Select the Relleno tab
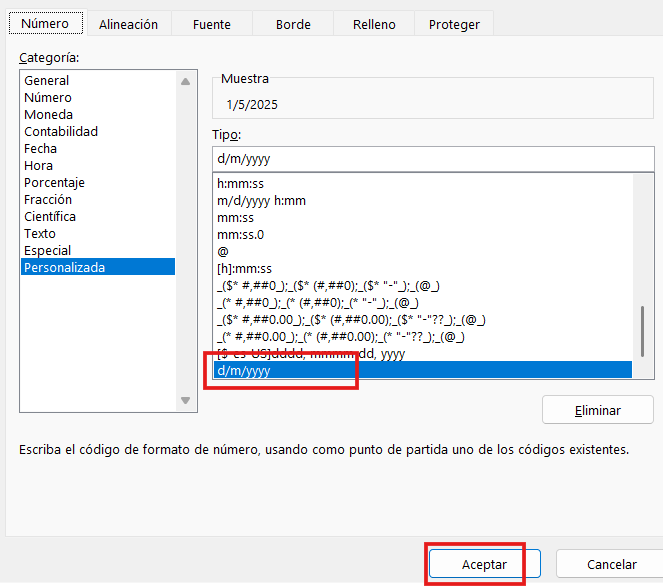Viewport: 663px width, 586px height. [374, 24]
